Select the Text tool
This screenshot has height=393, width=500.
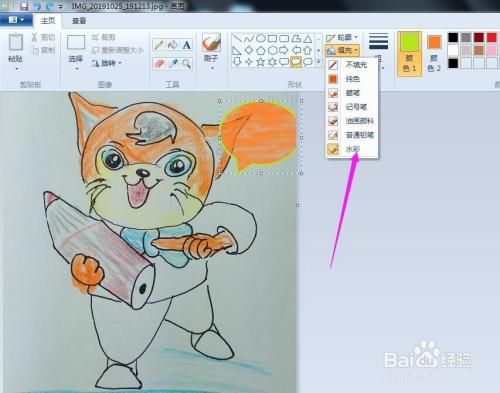tap(186, 45)
